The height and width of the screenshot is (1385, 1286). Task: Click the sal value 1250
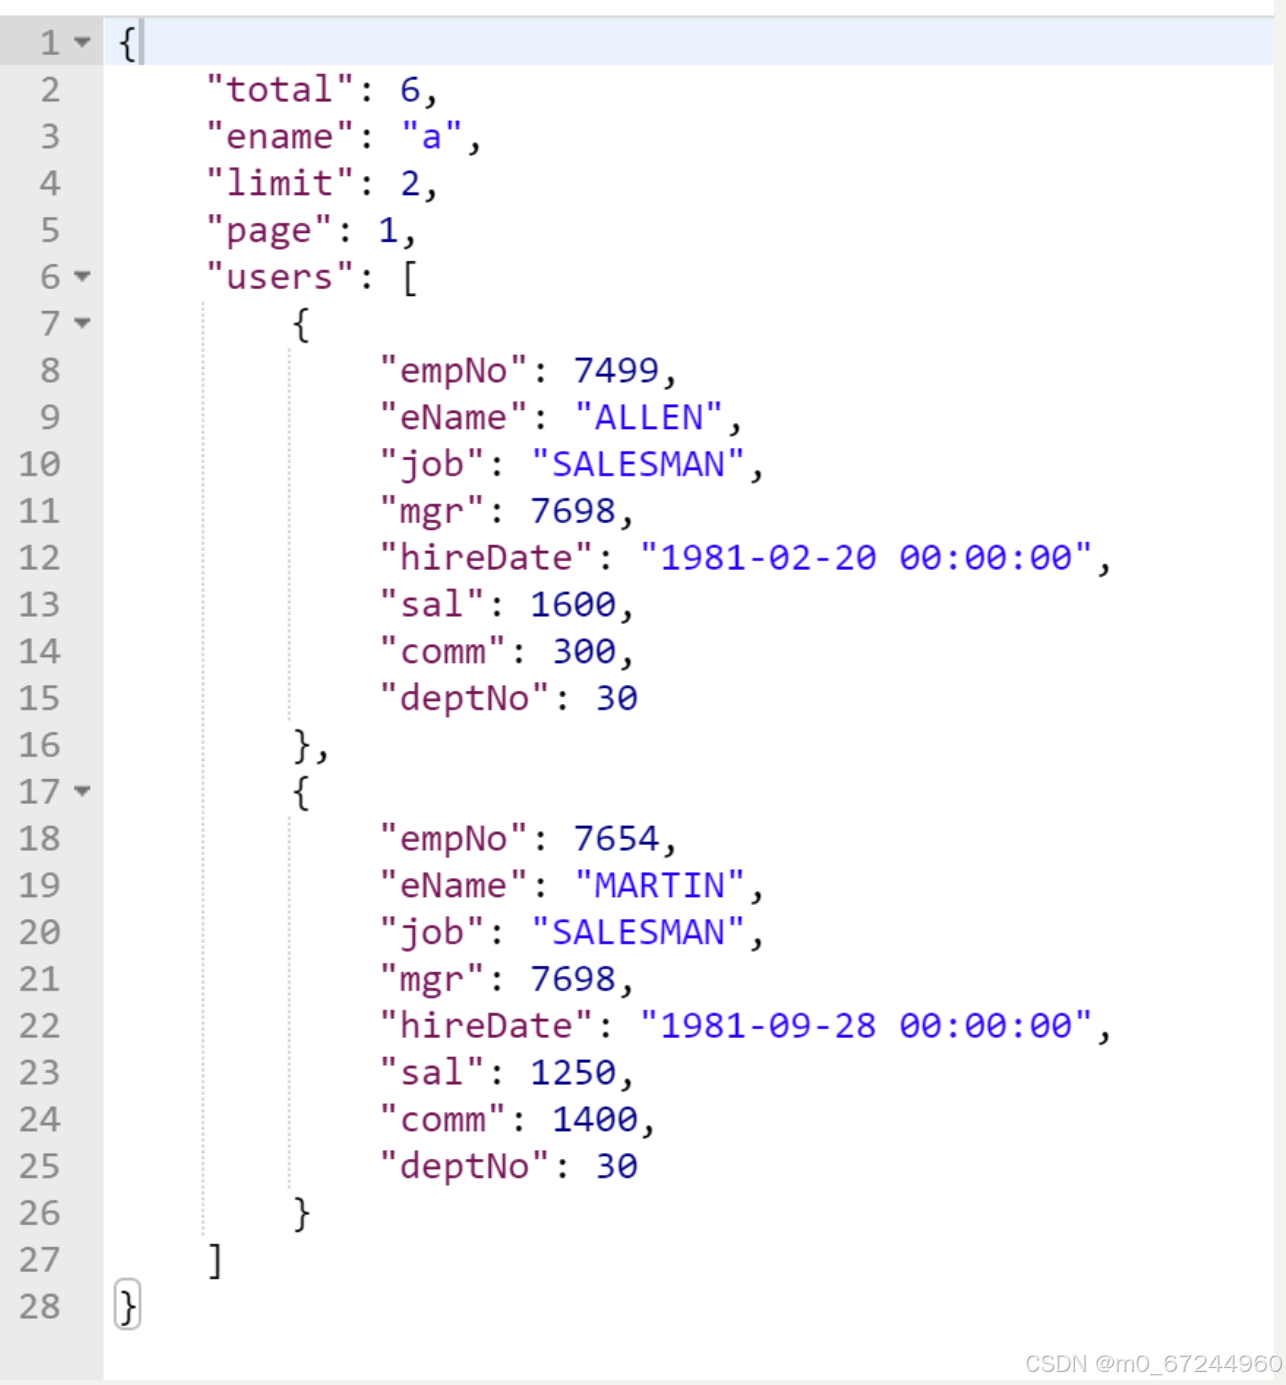(x=573, y=1072)
